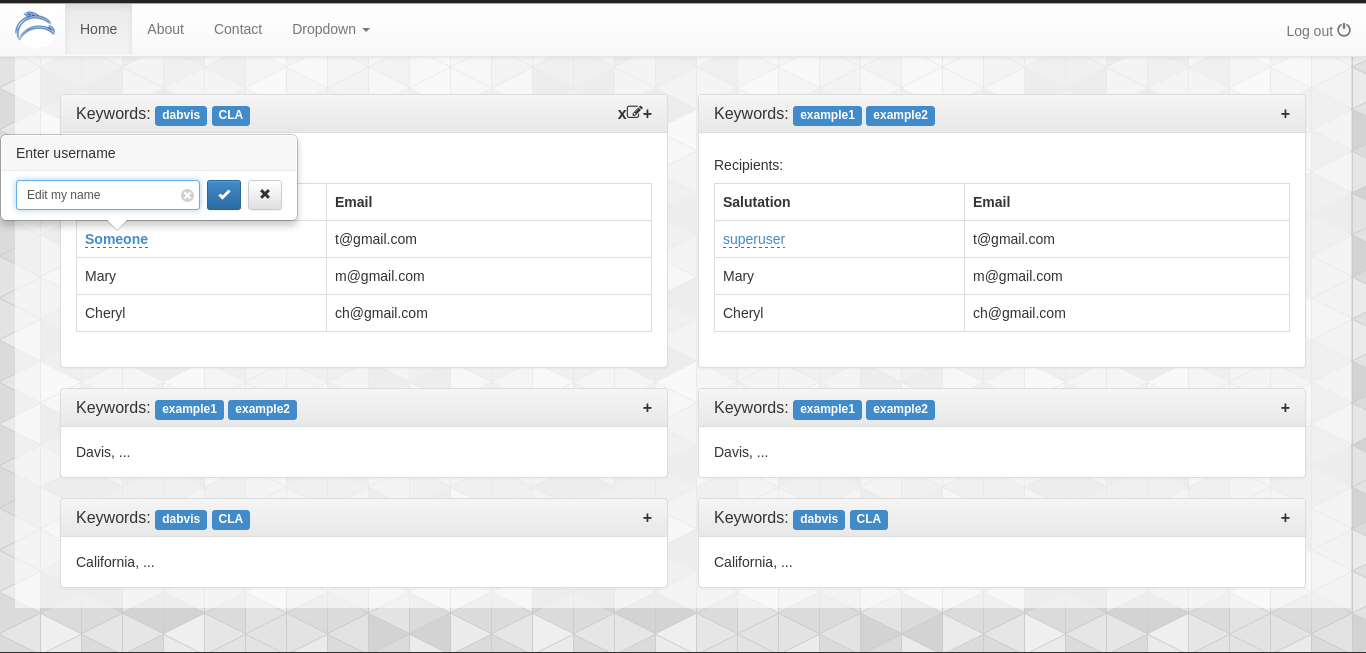
Task: Select 'Cheryl' cell in the right table
Action: (839, 313)
